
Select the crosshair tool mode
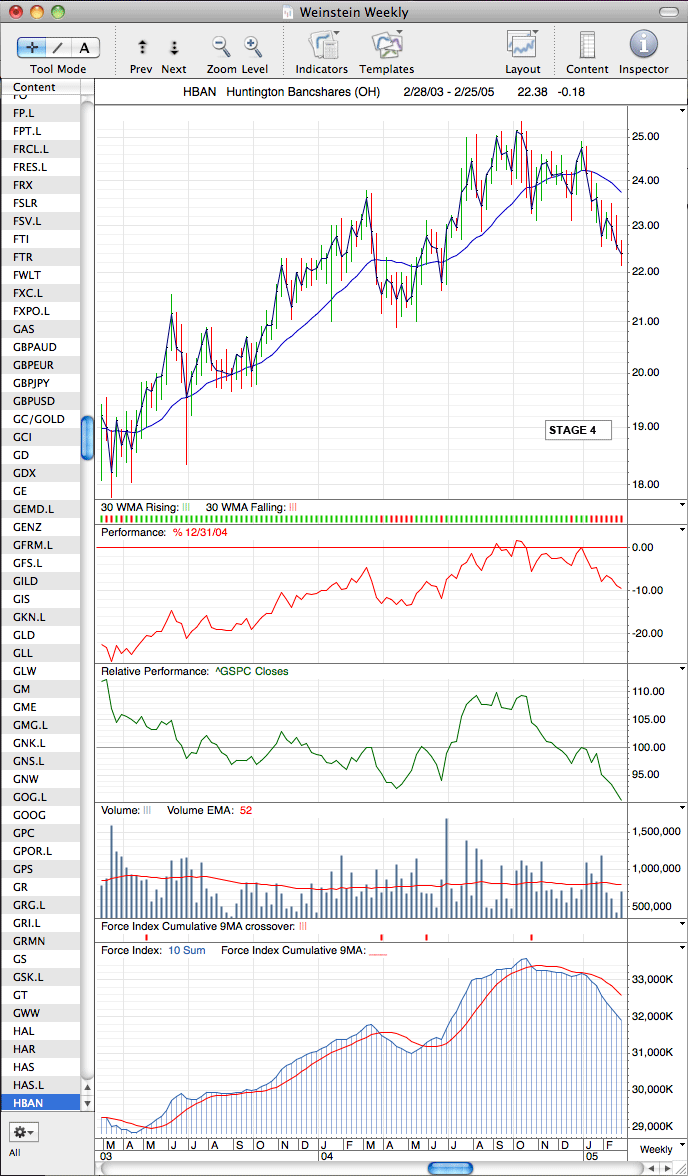pyautogui.click(x=32, y=47)
